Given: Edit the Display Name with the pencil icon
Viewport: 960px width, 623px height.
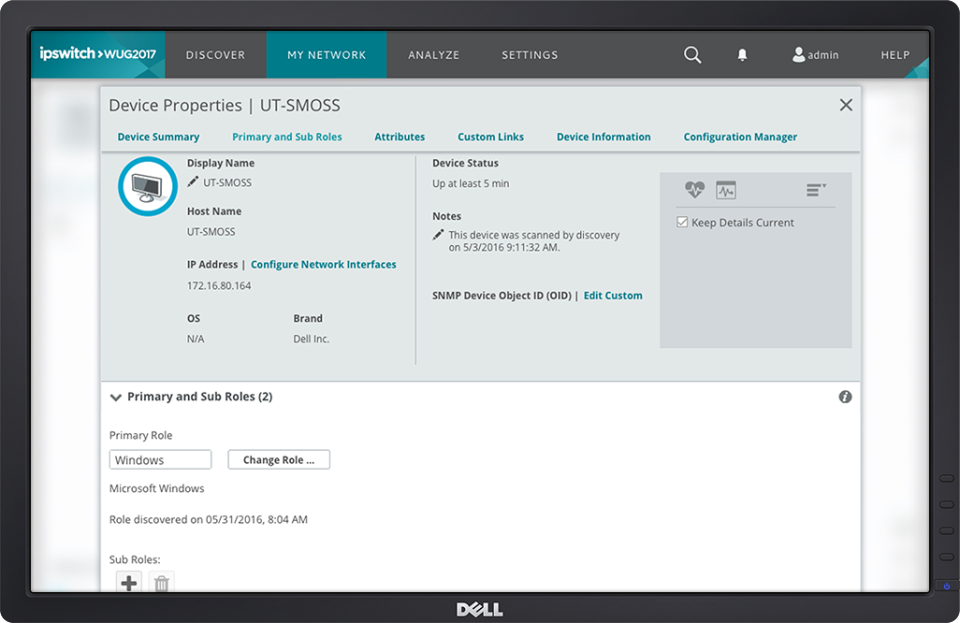Looking at the screenshot, I should coord(195,182).
